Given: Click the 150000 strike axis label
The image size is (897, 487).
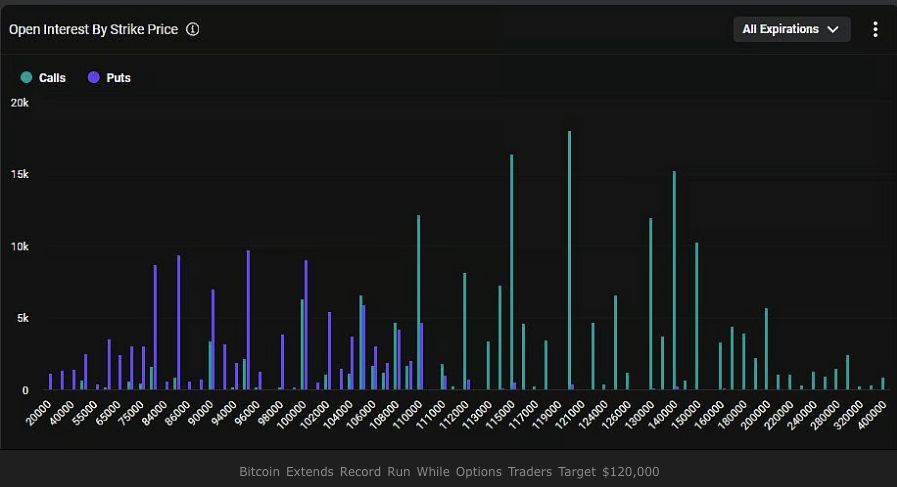Looking at the screenshot, I should click(685, 414).
